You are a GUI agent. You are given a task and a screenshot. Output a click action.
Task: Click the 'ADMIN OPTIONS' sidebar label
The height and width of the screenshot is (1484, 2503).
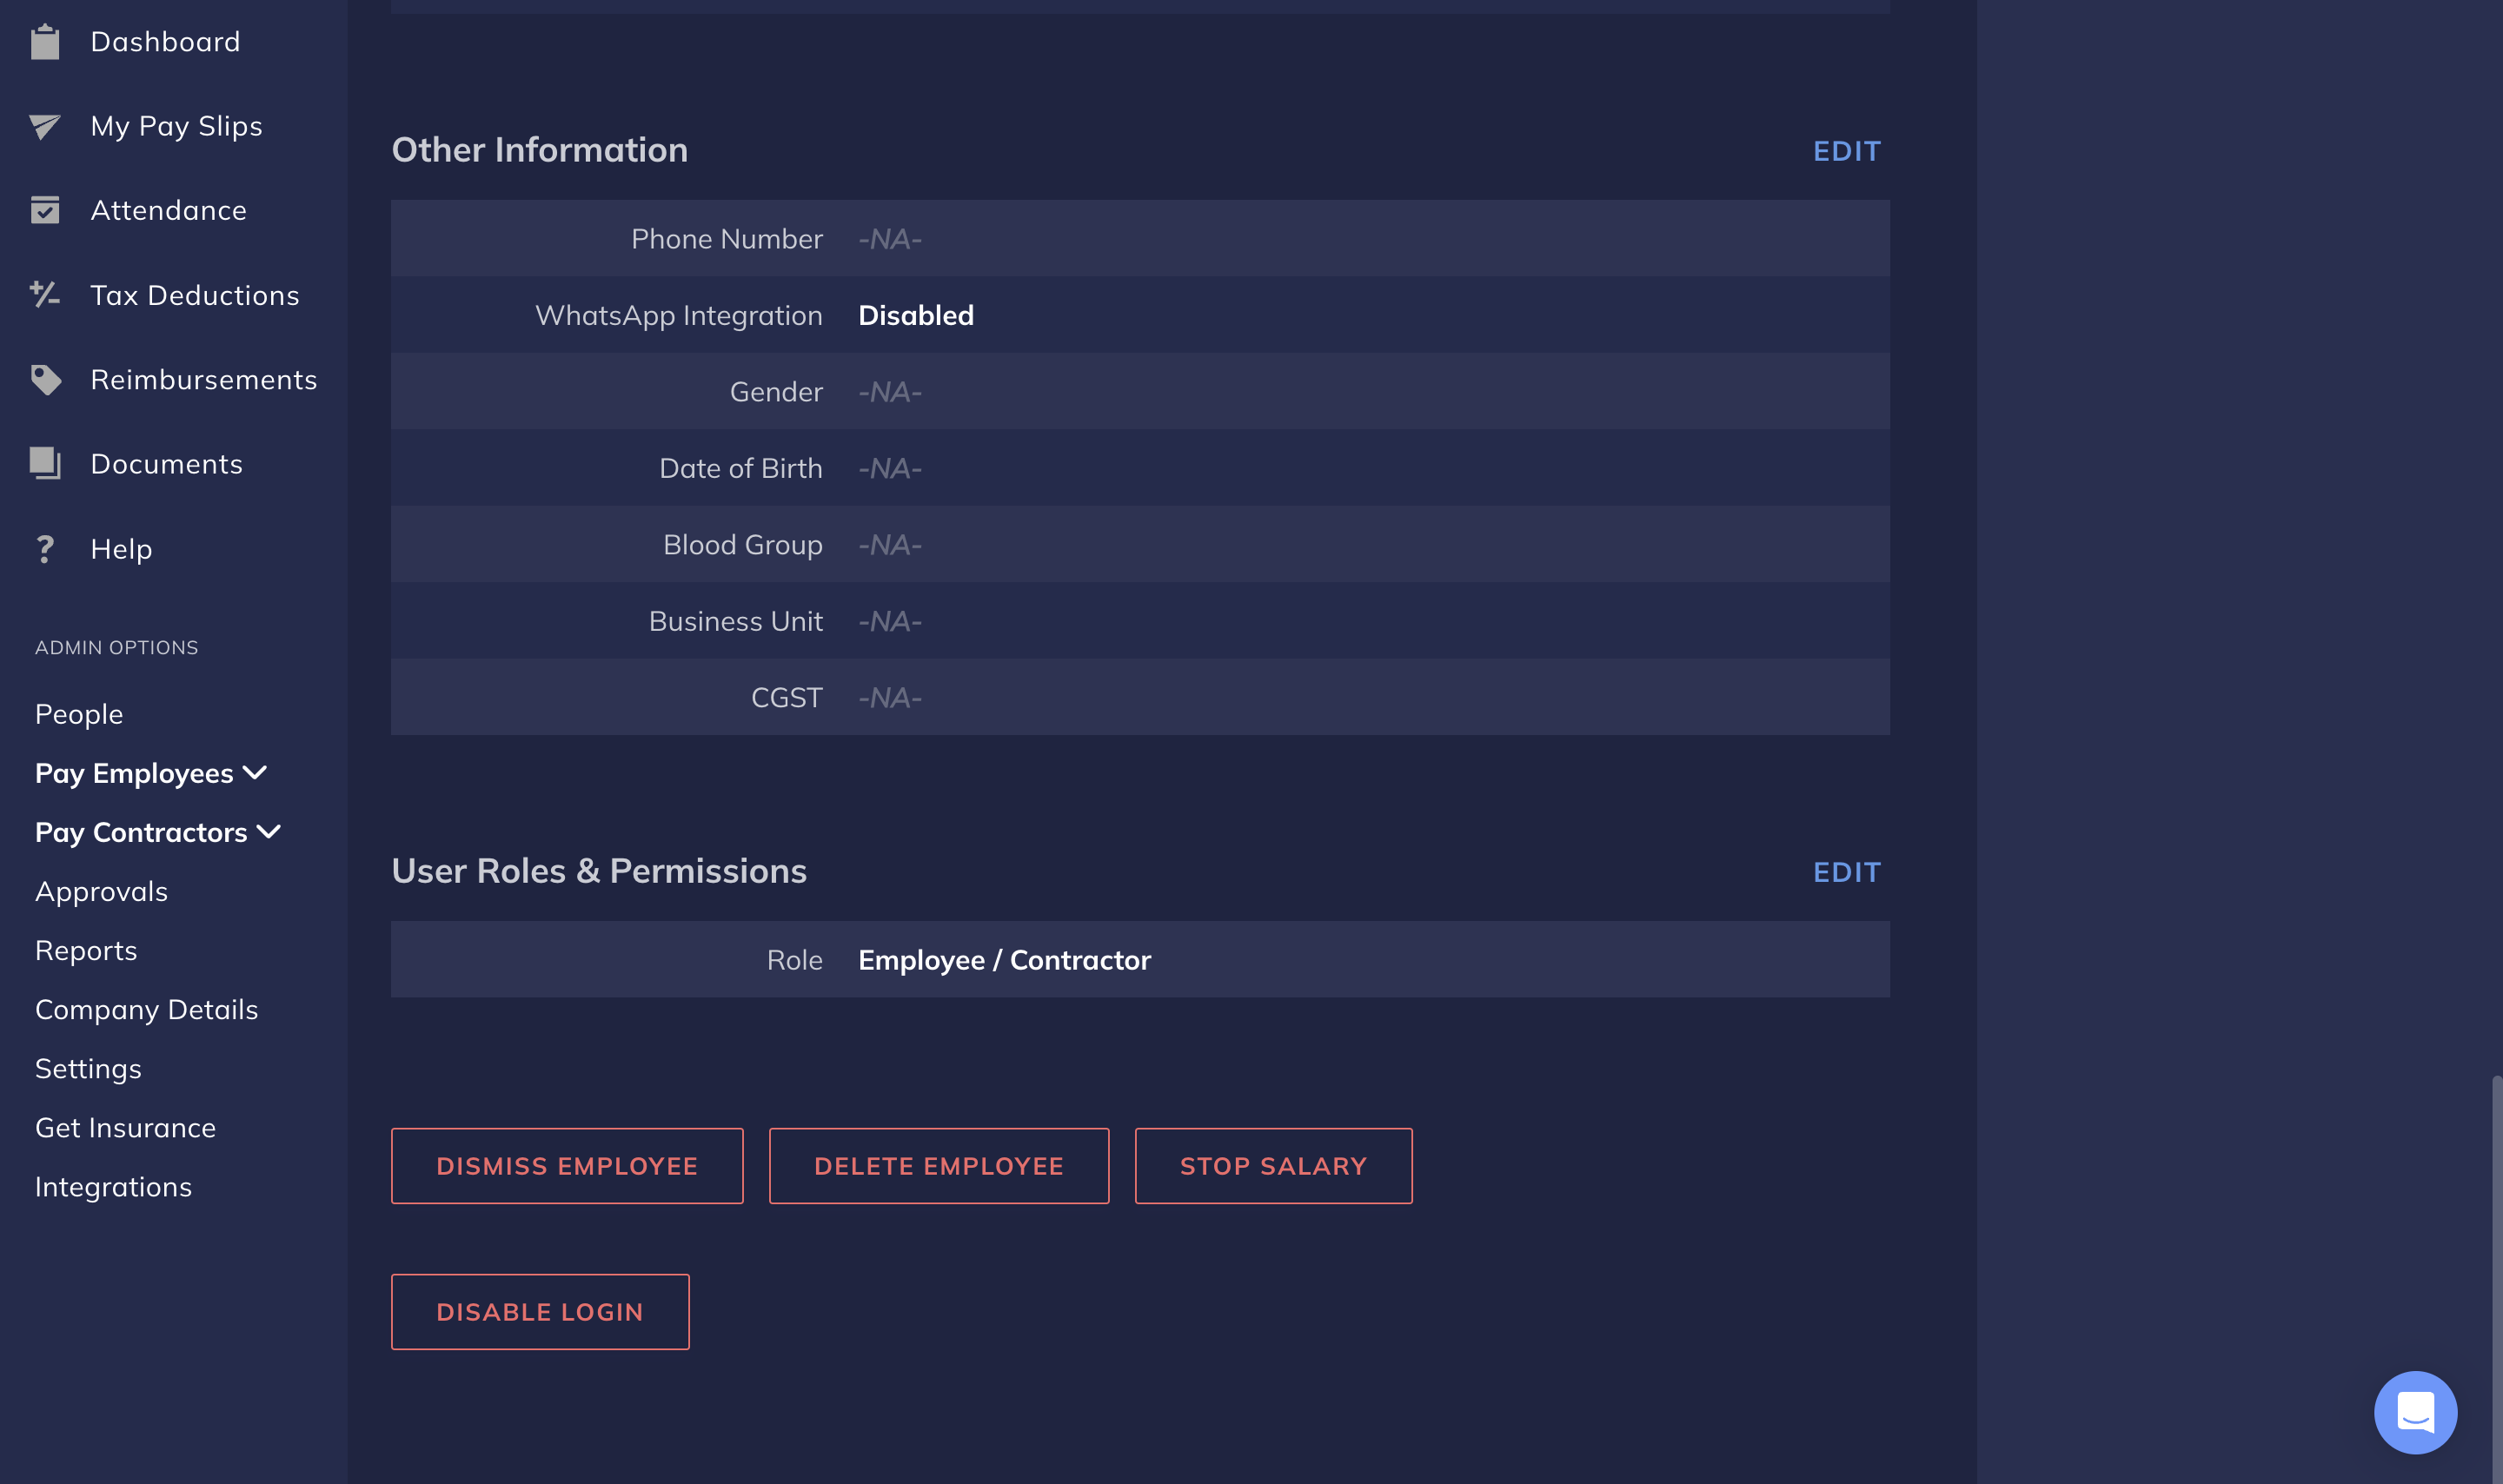pos(117,647)
